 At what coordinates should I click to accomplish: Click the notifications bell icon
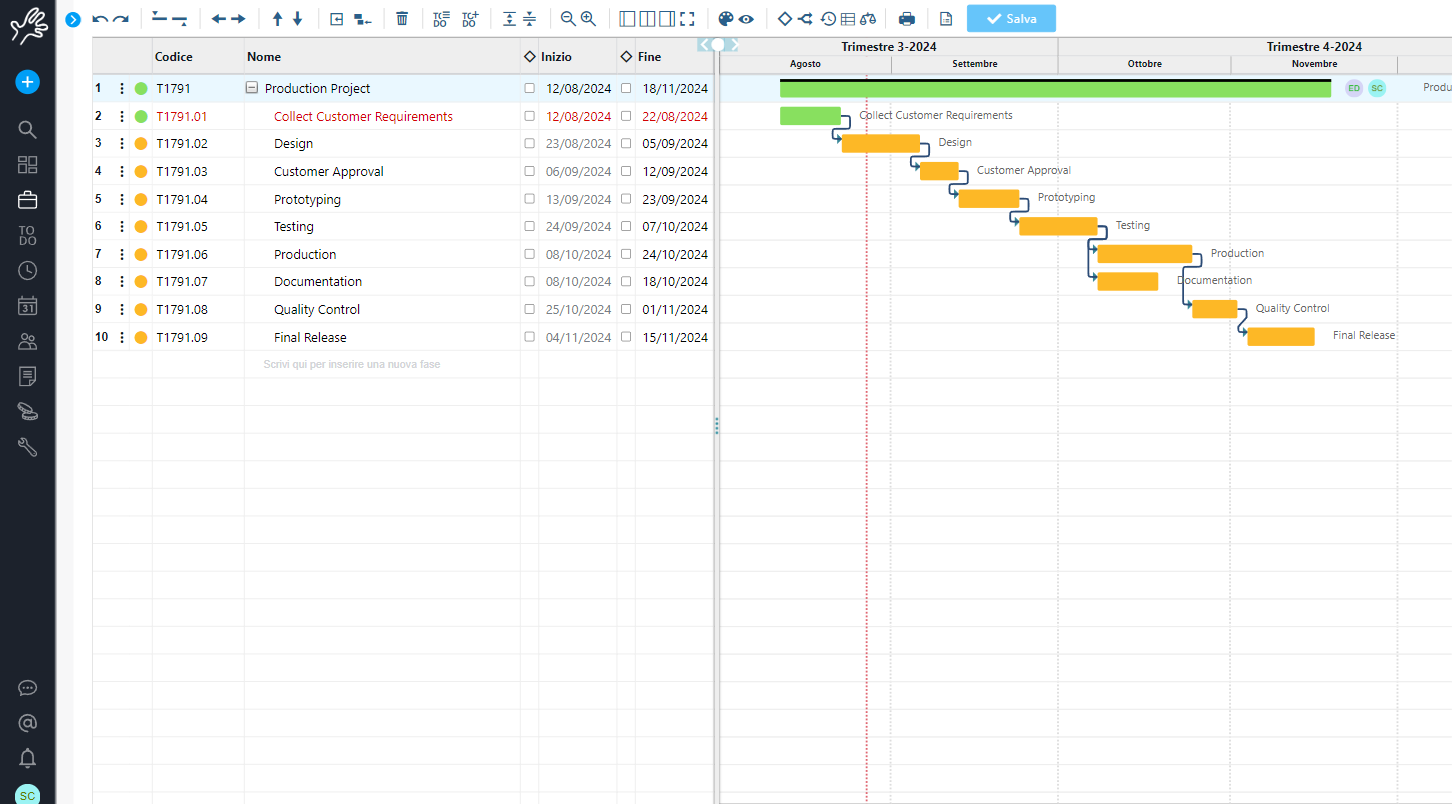point(28,758)
